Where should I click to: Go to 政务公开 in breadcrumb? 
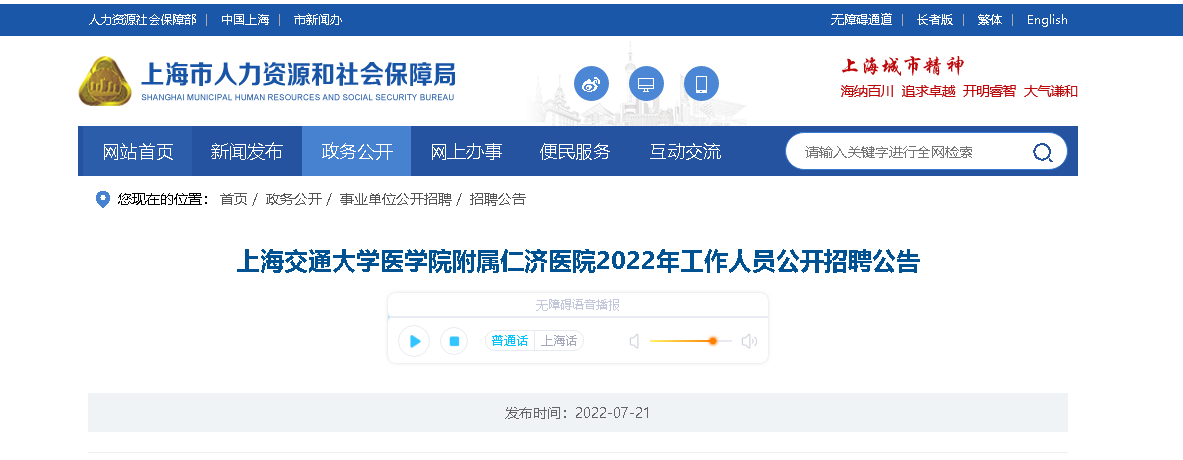pos(293,199)
